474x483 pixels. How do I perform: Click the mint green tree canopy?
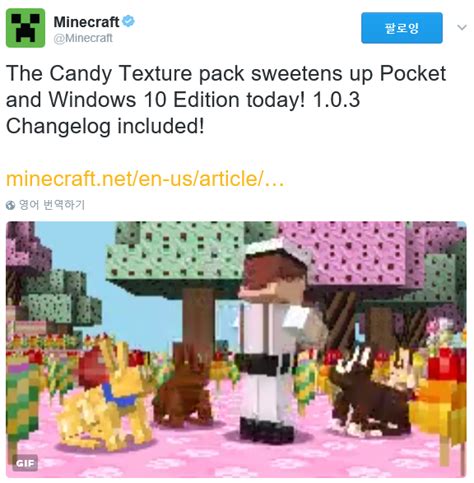[x=177, y=253]
